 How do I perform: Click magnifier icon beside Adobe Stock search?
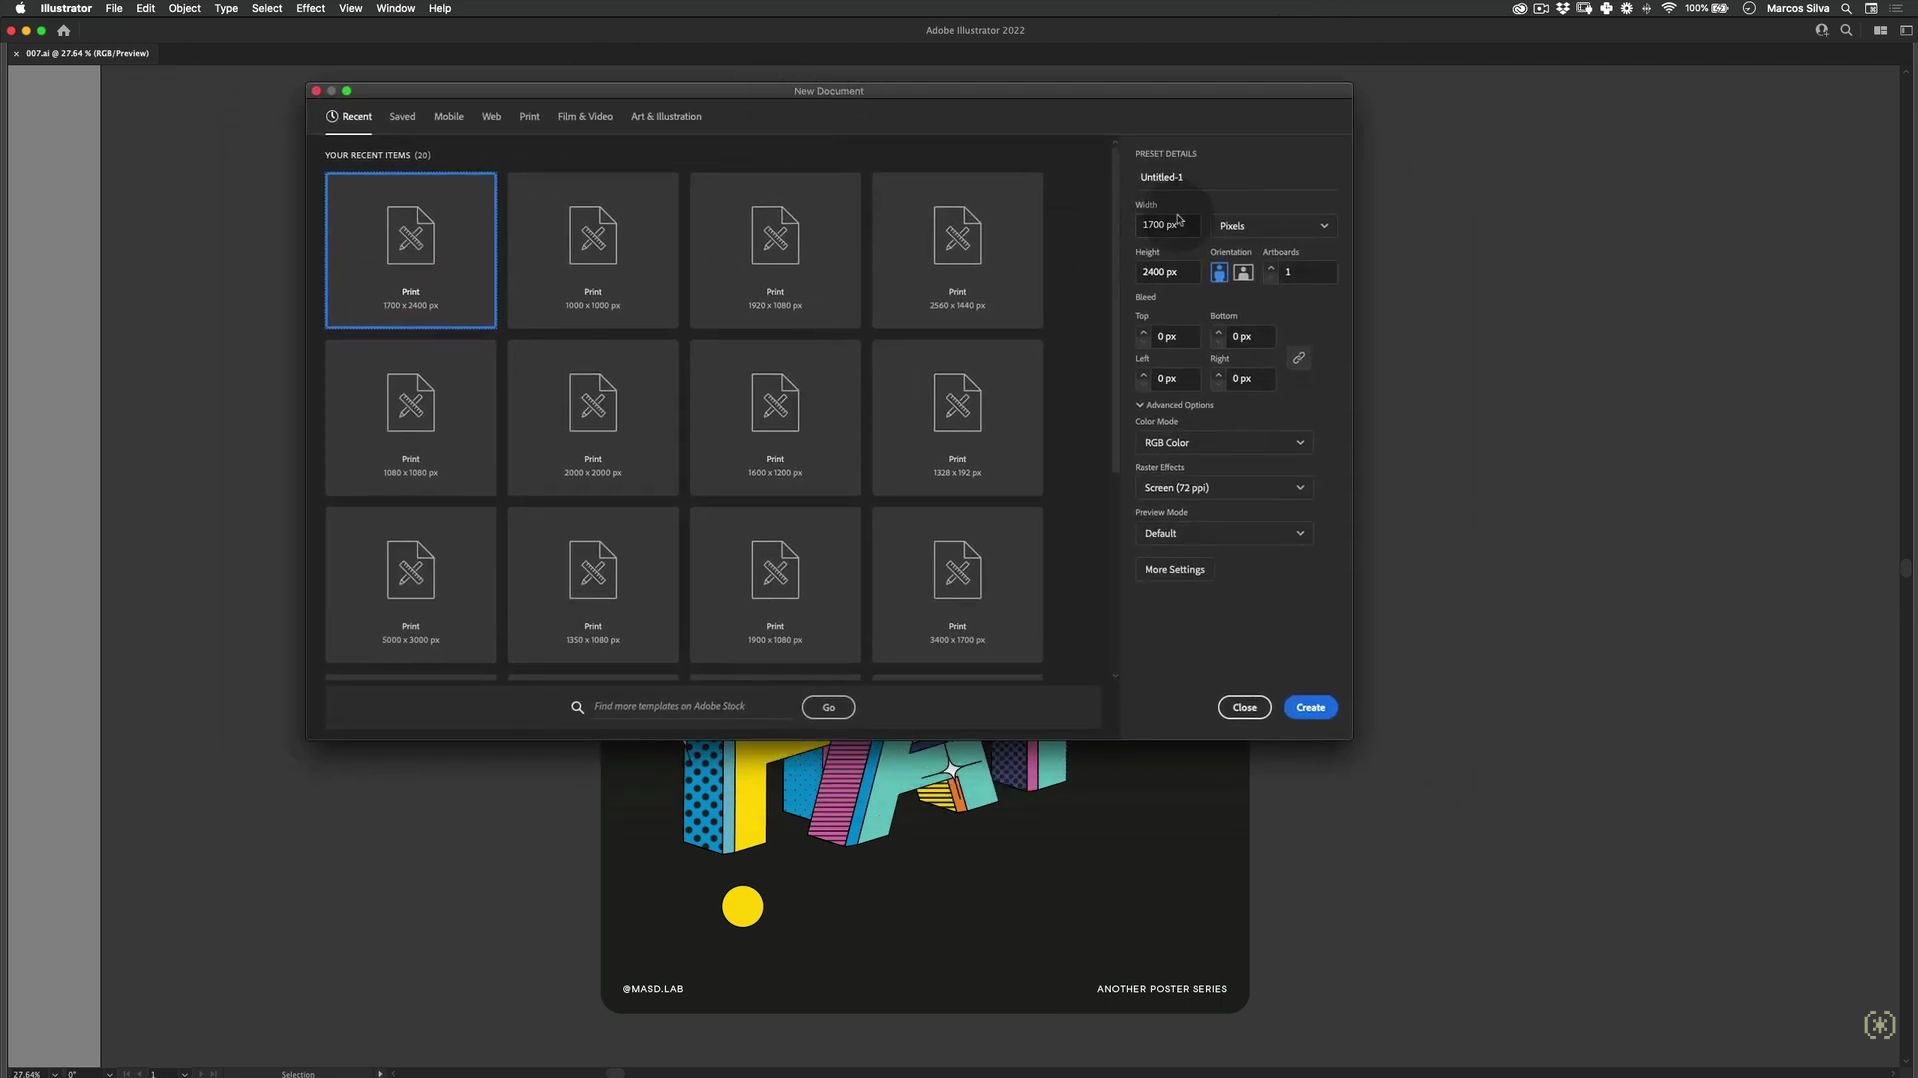(x=577, y=707)
